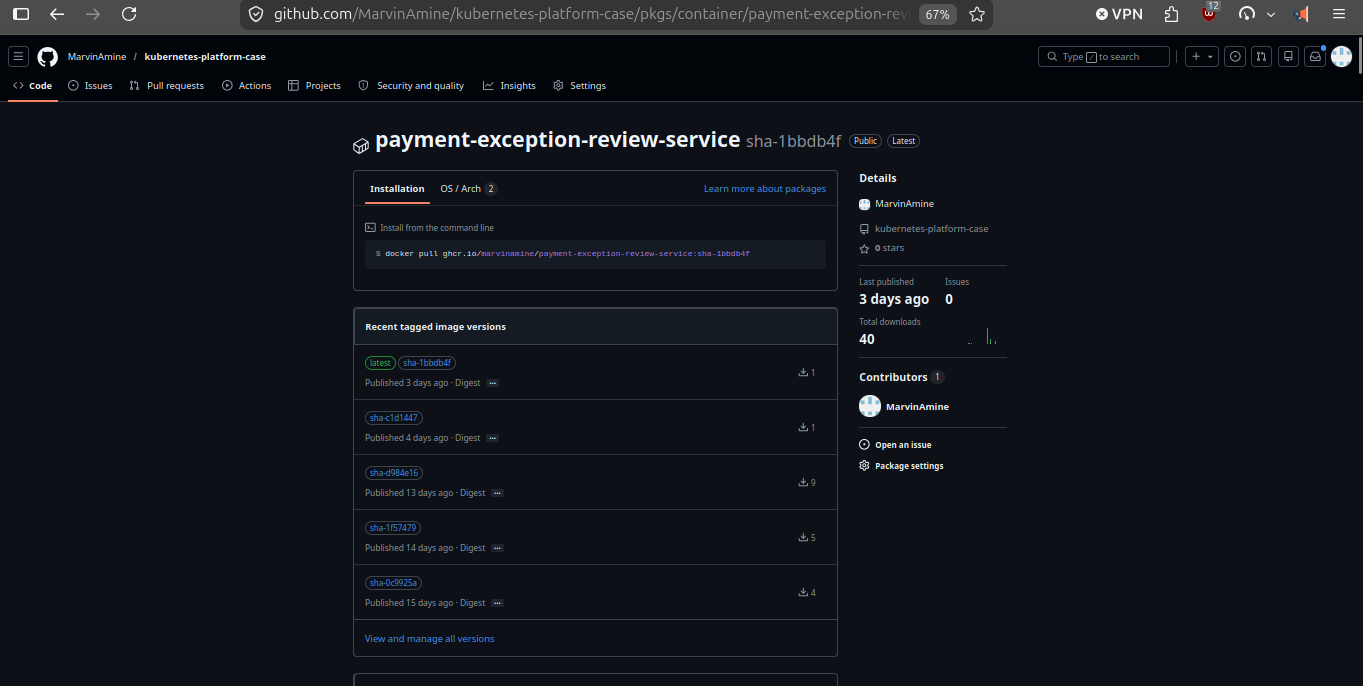Screen dimensions: 1363x686
Task: Open the sha-c1d1447 tag
Action: pos(394,418)
